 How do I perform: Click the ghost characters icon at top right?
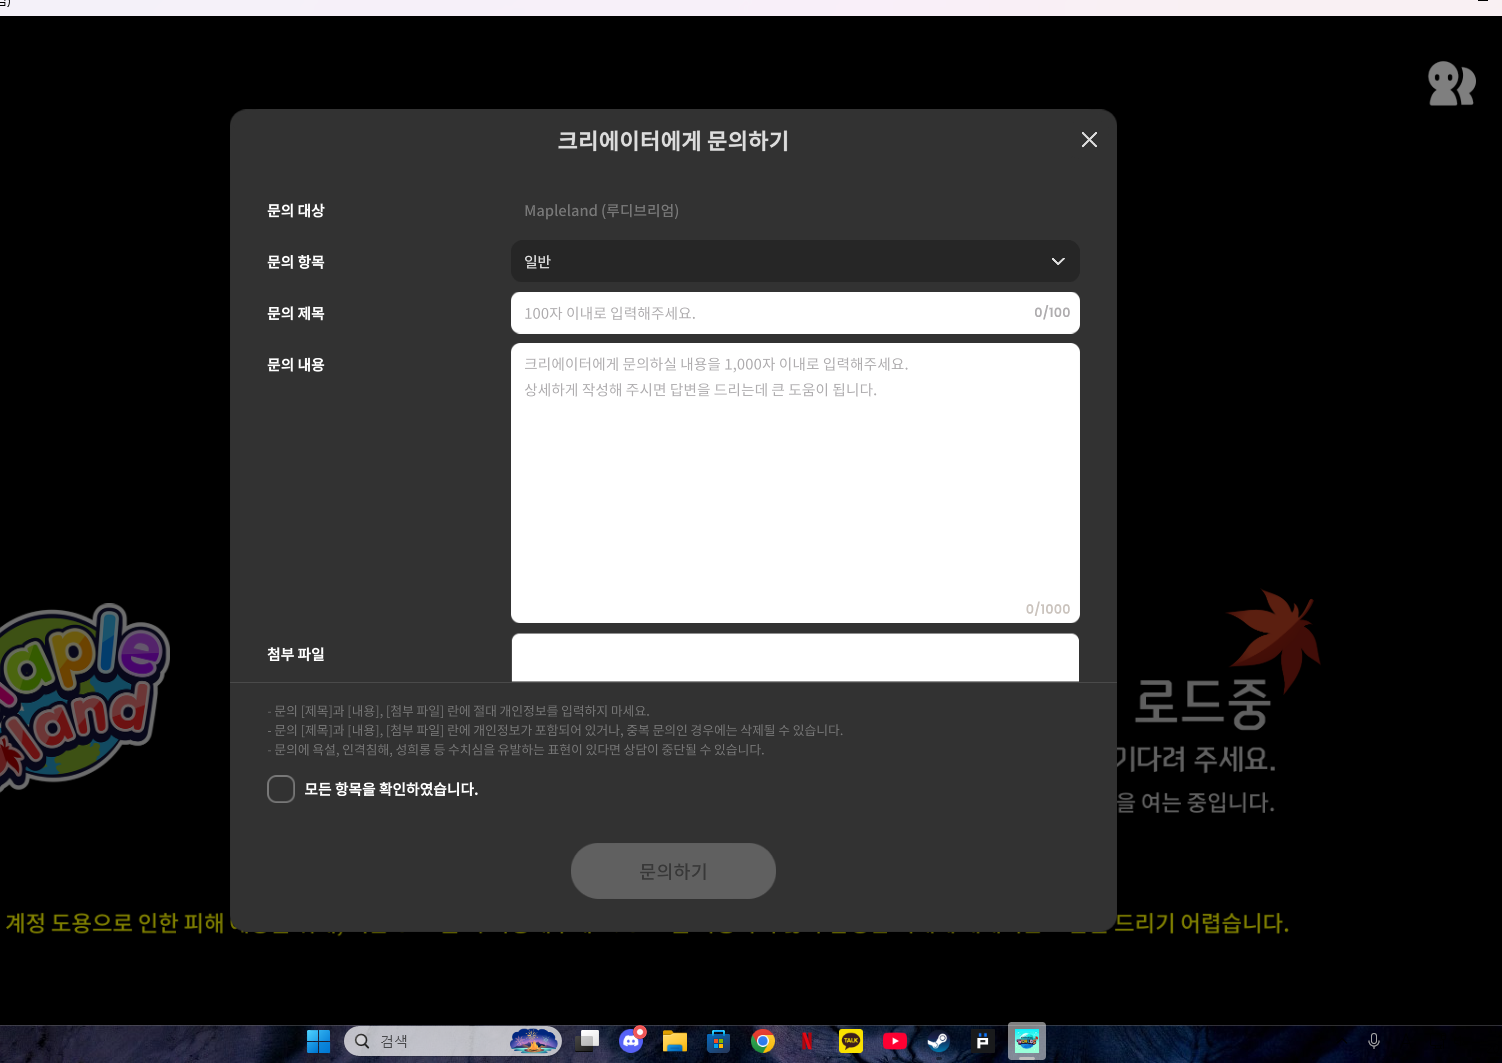coord(1451,84)
